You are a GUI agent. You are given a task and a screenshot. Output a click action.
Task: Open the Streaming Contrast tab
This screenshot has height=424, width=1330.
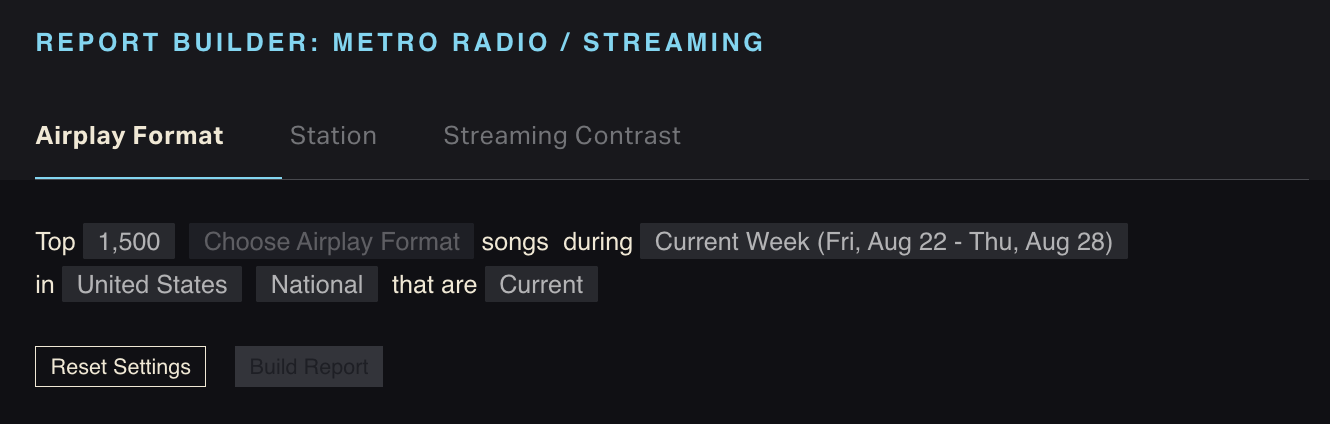tap(562, 136)
